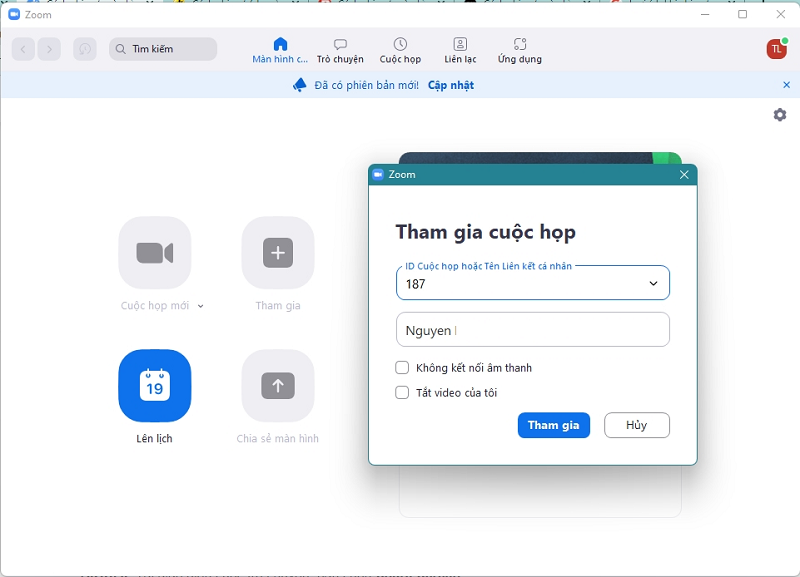Switch to the Trò chuyện tab
The height and width of the screenshot is (577, 800).
point(340,50)
